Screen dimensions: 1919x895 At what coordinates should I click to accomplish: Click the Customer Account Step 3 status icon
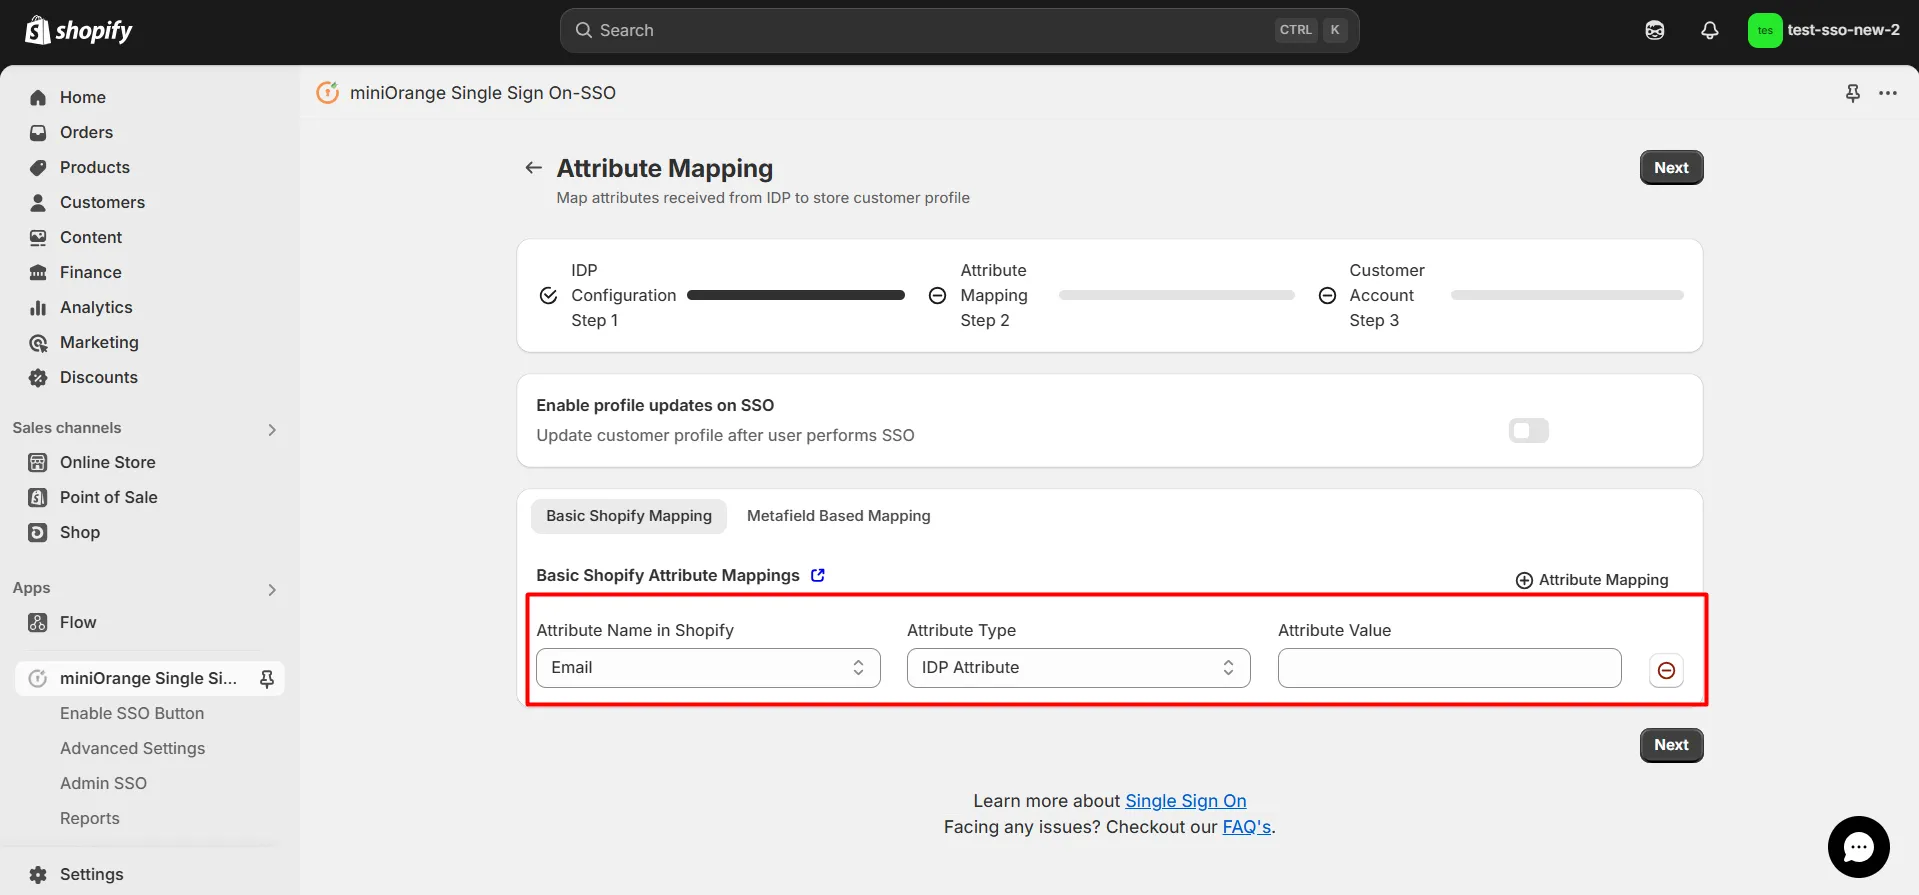pos(1327,295)
